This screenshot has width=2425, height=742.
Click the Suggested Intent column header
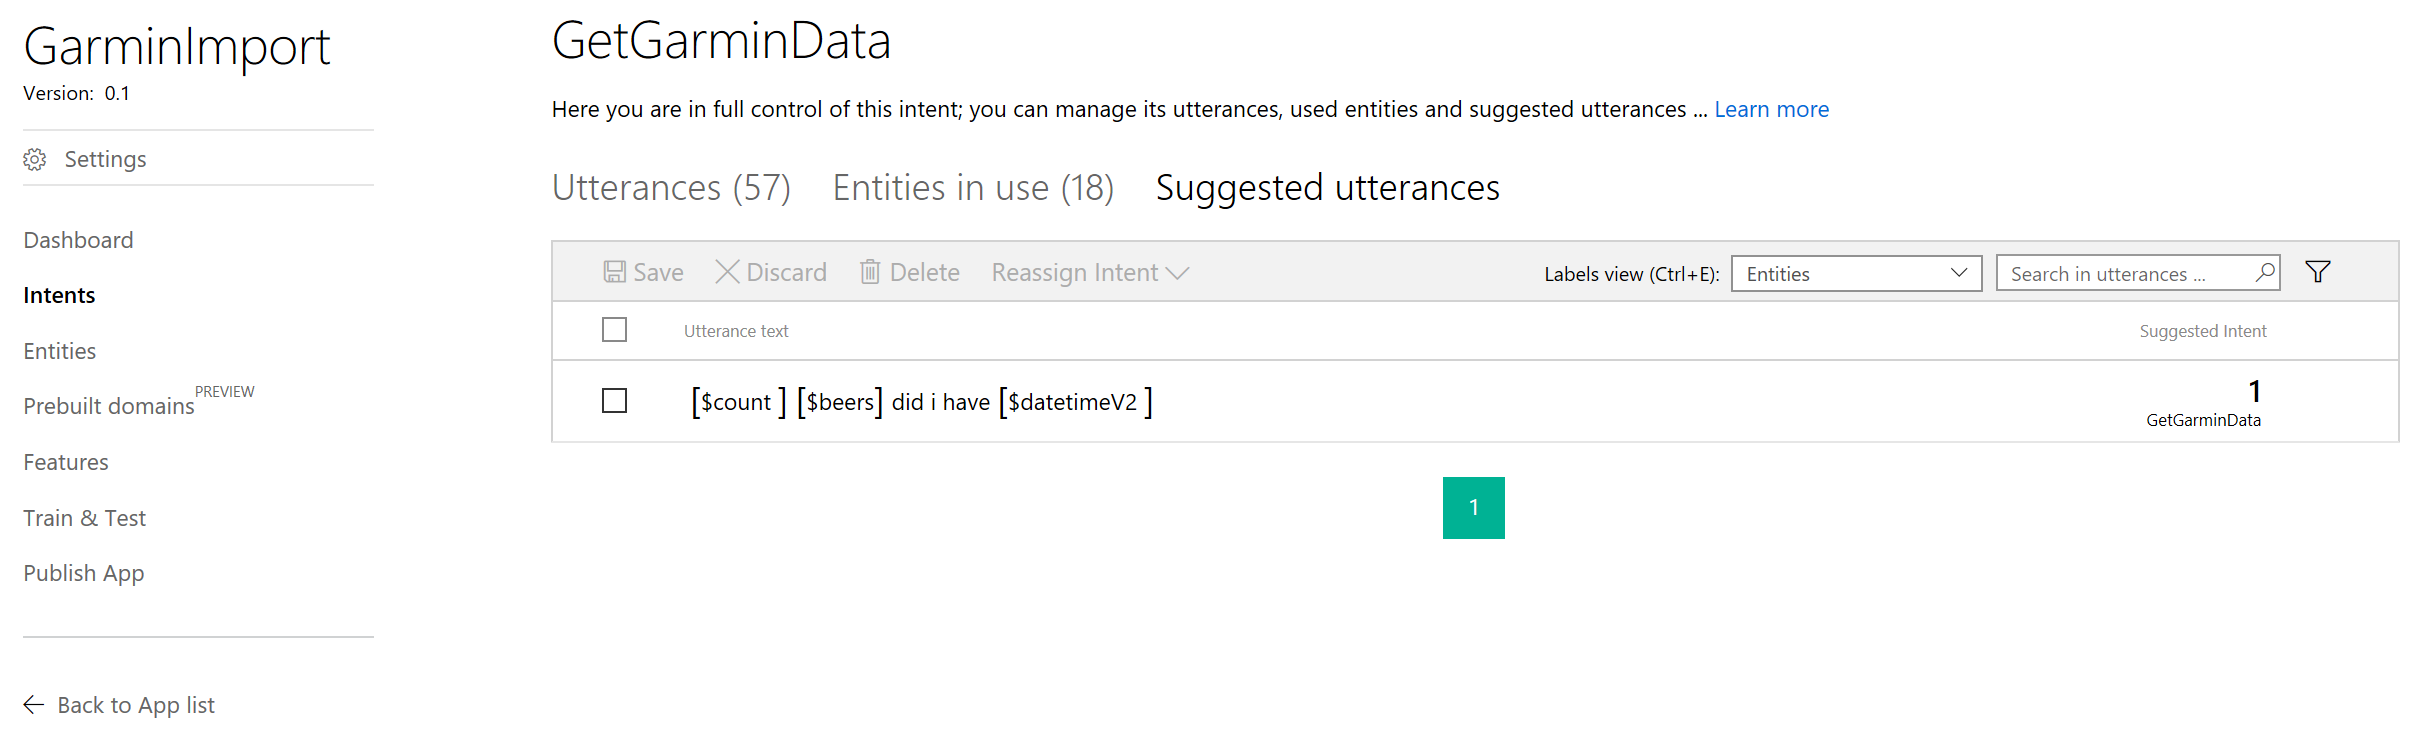[2203, 331]
